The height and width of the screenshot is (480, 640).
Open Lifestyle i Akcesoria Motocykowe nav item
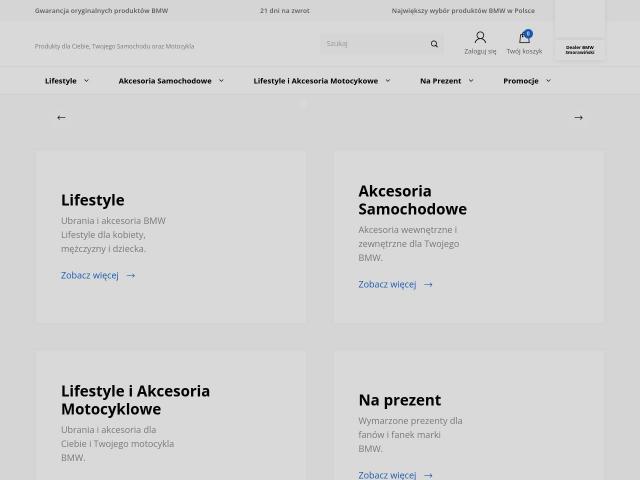(316, 81)
